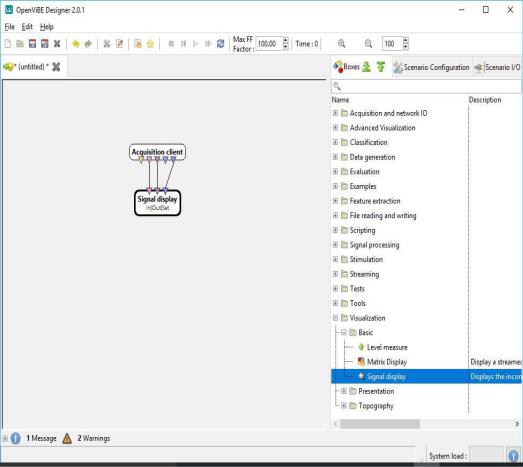Increase zoom percentage with up arrow

[x=406, y=40]
